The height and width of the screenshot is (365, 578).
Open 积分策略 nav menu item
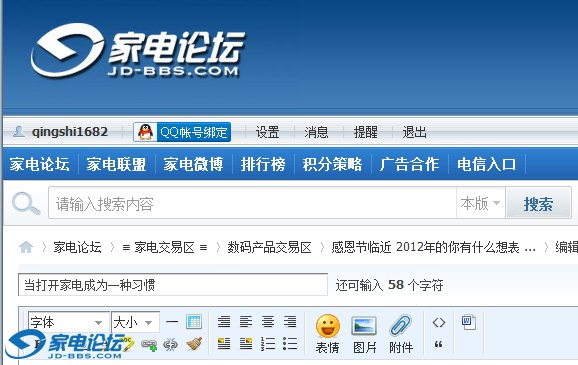tap(332, 164)
